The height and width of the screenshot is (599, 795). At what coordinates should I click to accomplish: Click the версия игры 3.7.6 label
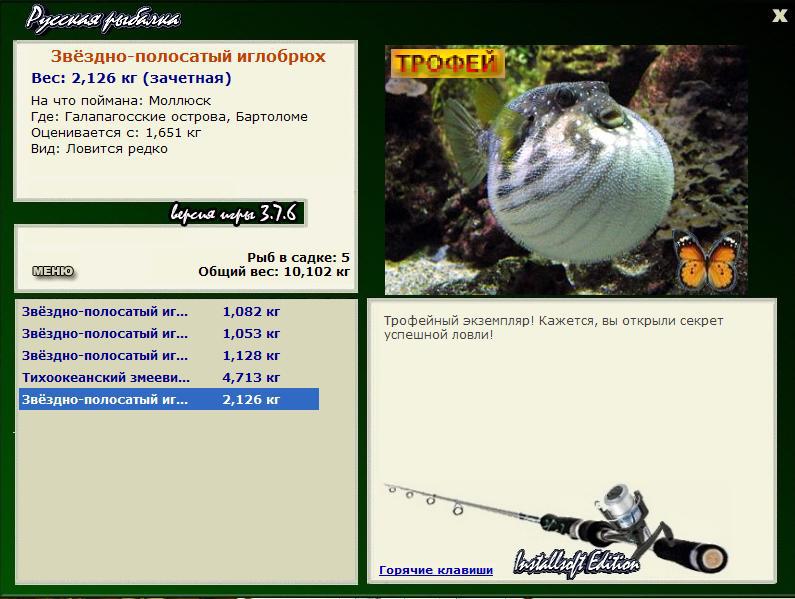click(234, 213)
